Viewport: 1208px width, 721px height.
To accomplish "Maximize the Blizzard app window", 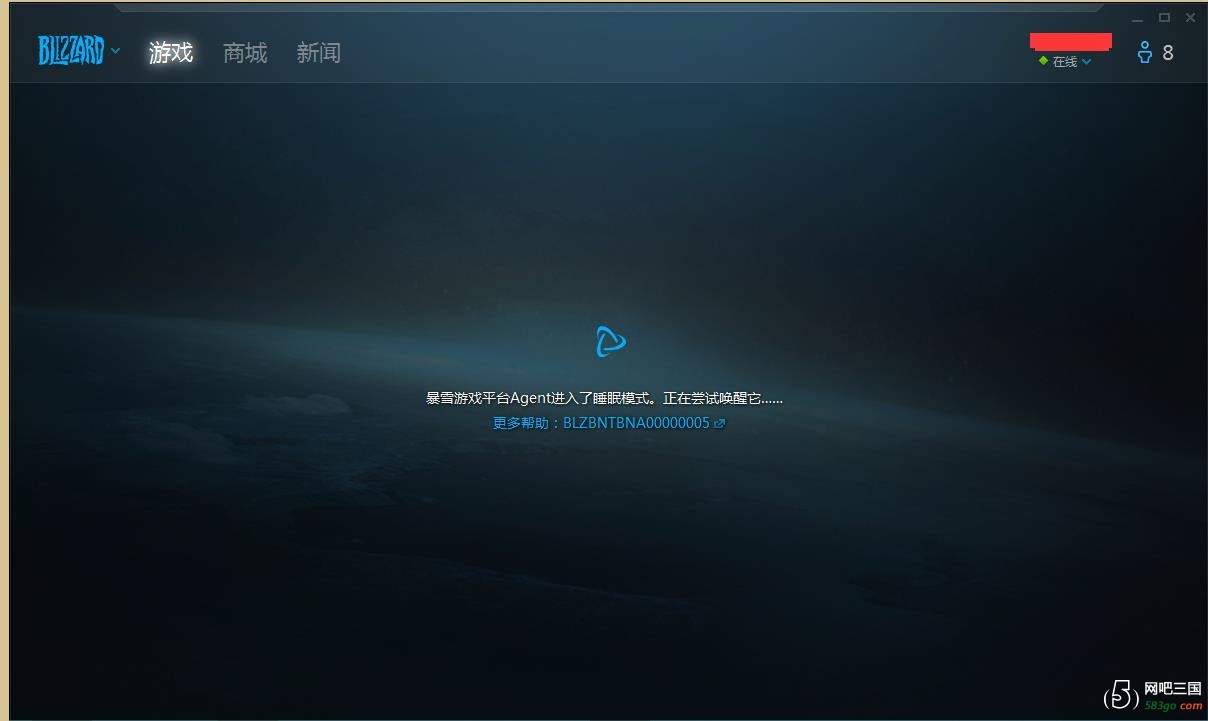I will click(1164, 18).
